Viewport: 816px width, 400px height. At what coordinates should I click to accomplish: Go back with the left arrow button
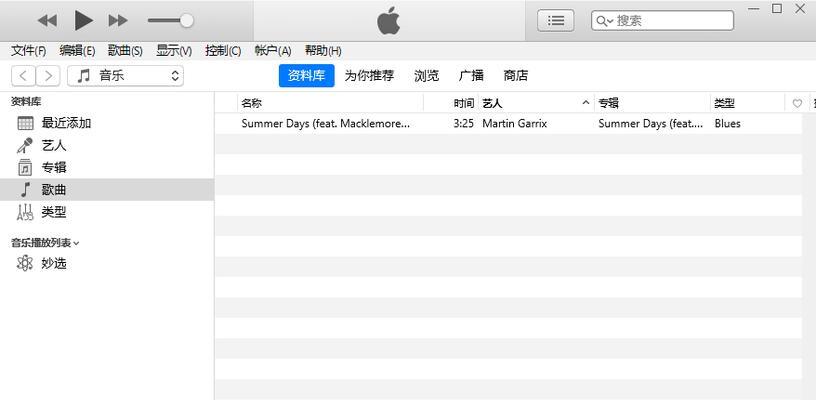[x=23, y=76]
